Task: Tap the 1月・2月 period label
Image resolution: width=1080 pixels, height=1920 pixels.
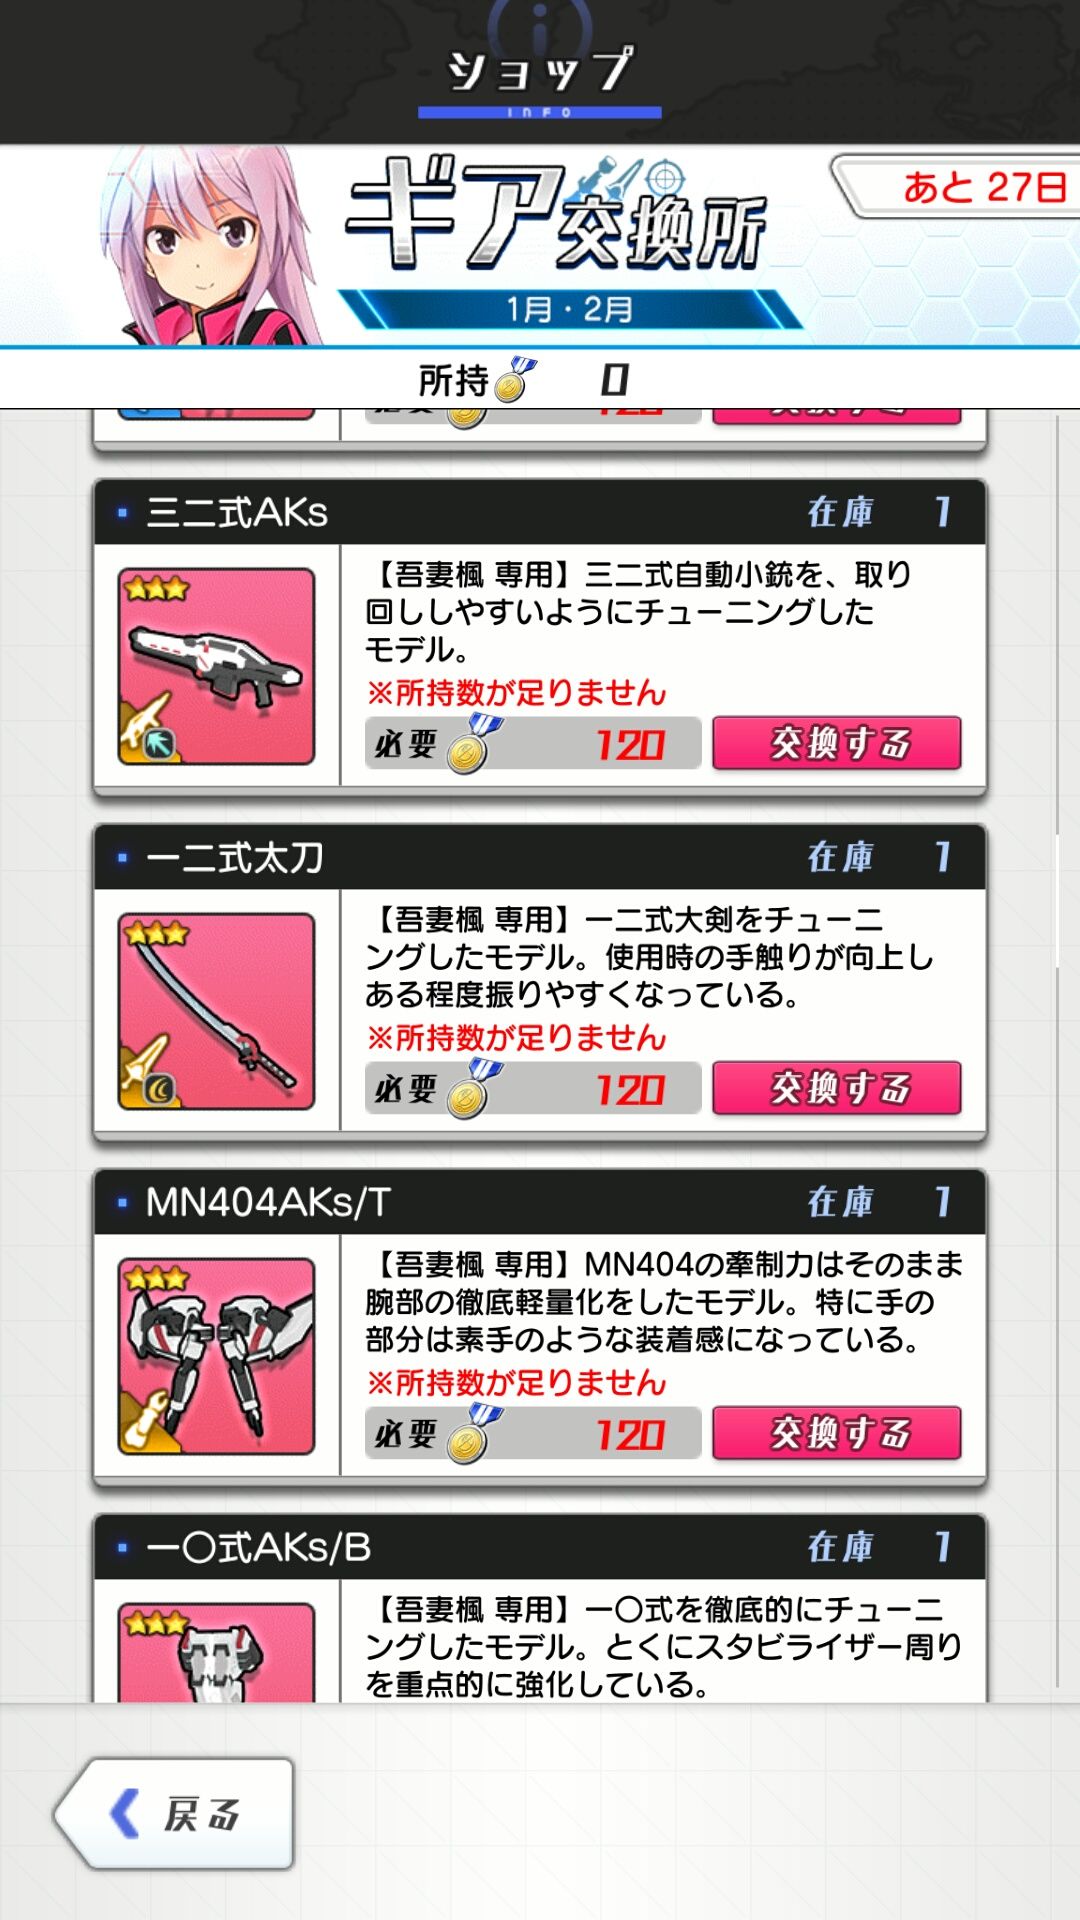Action: tap(569, 309)
